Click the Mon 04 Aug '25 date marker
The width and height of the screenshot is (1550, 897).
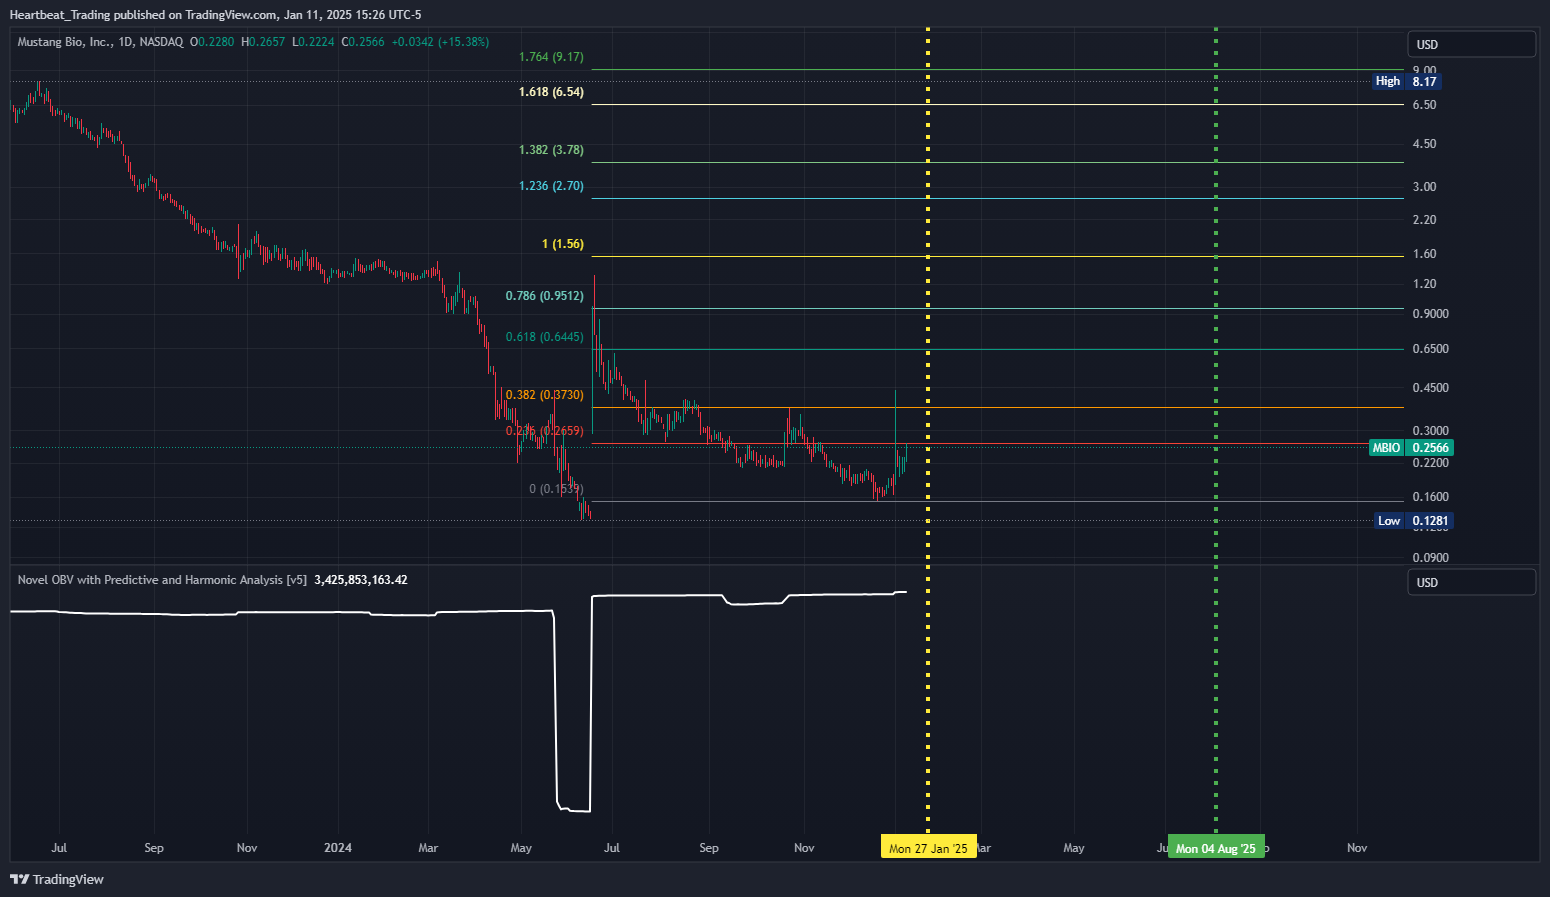click(1216, 848)
